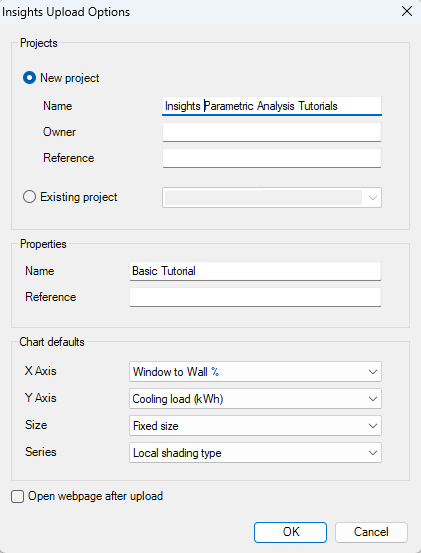Focus the project Name input field
This screenshot has height=553, width=421.
(272, 106)
